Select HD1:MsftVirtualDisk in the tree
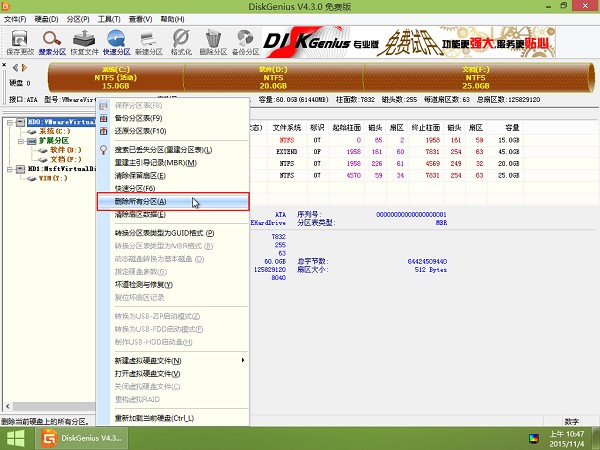 click(62, 169)
